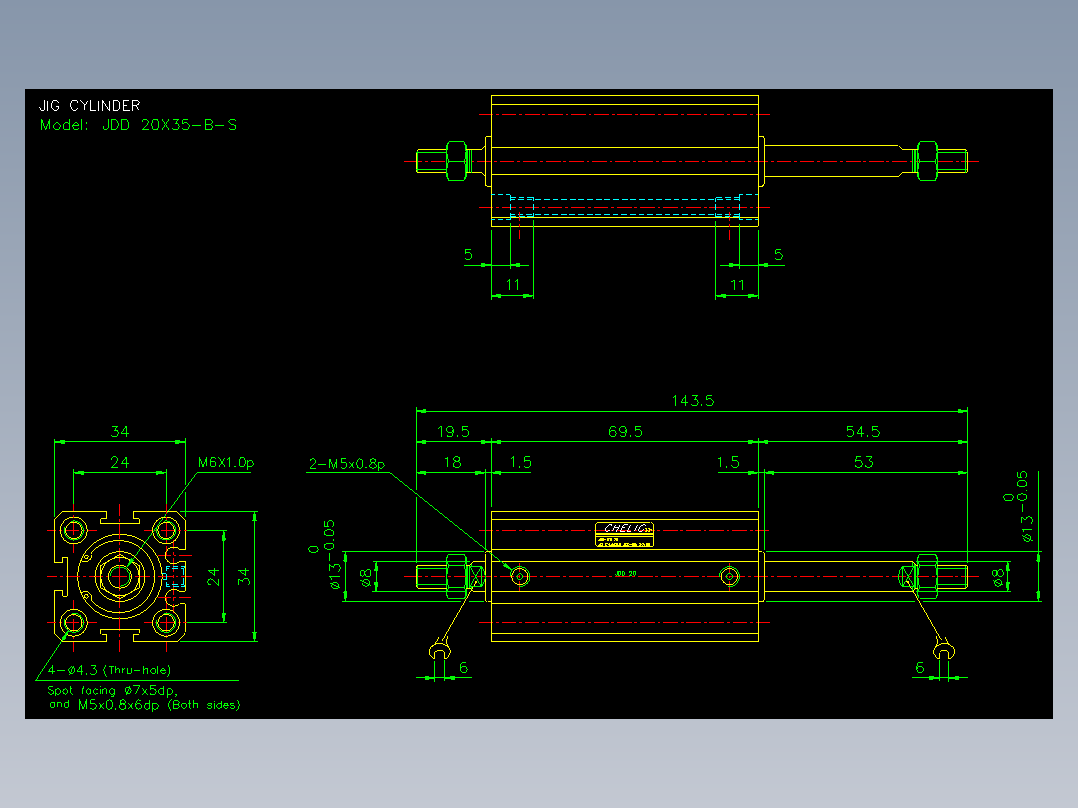The image size is (1078, 808).
Task: Click the M6X1.0p thread callout
Action: coord(226,463)
